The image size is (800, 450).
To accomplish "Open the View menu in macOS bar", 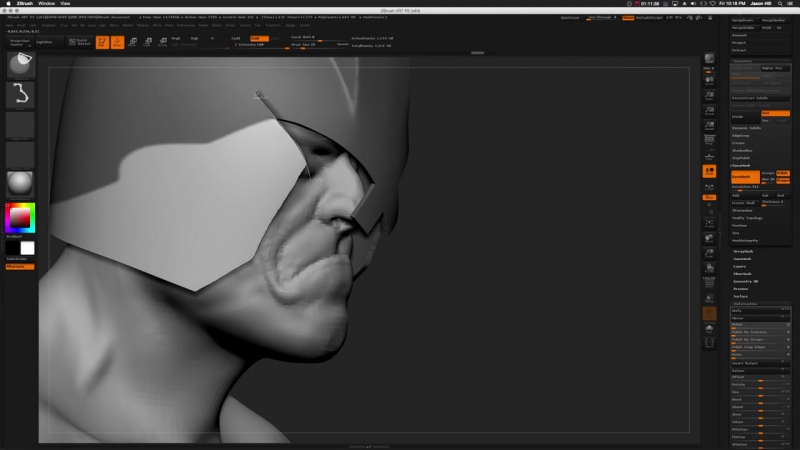I will (x=65, y=3).
